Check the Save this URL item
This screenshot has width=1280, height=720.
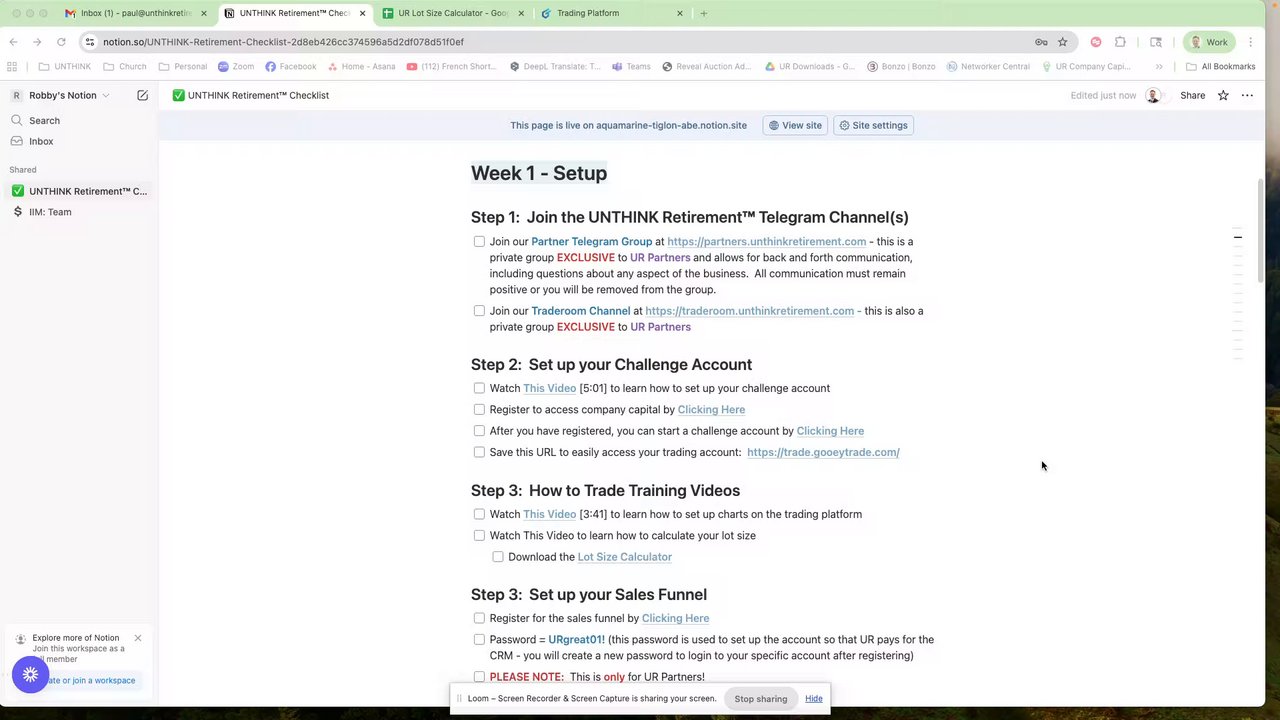pyautogui.click(x=479, y=452)
